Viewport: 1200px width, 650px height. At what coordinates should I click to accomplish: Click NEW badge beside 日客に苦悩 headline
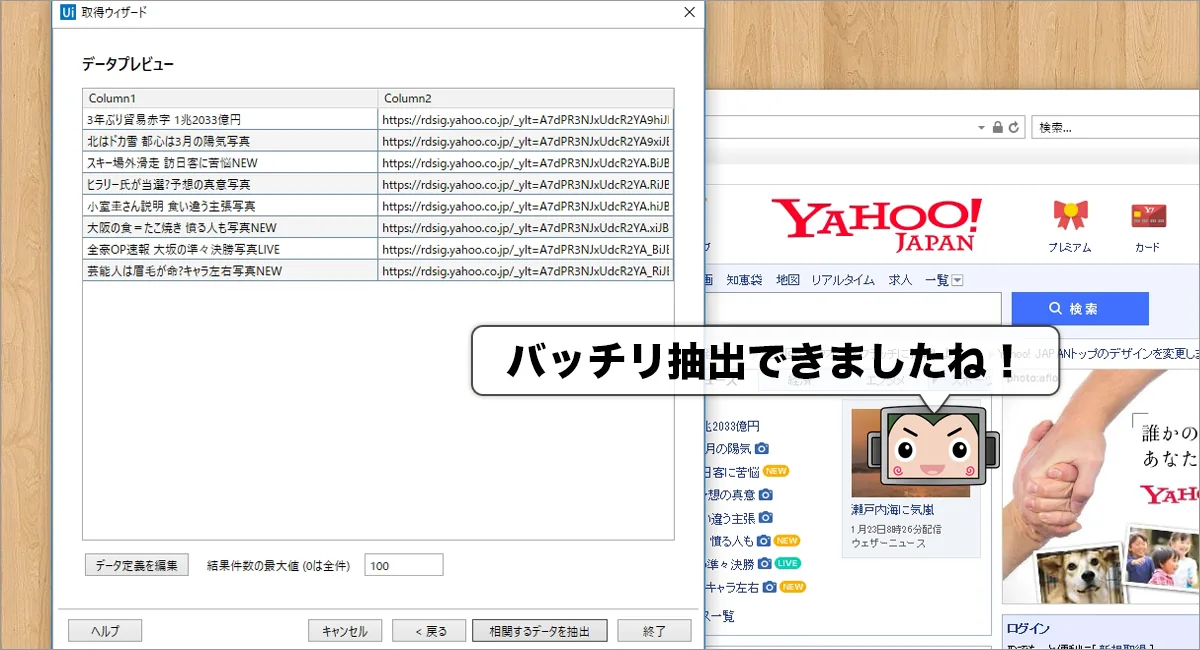pyautogui.click(x=777, y=471)
